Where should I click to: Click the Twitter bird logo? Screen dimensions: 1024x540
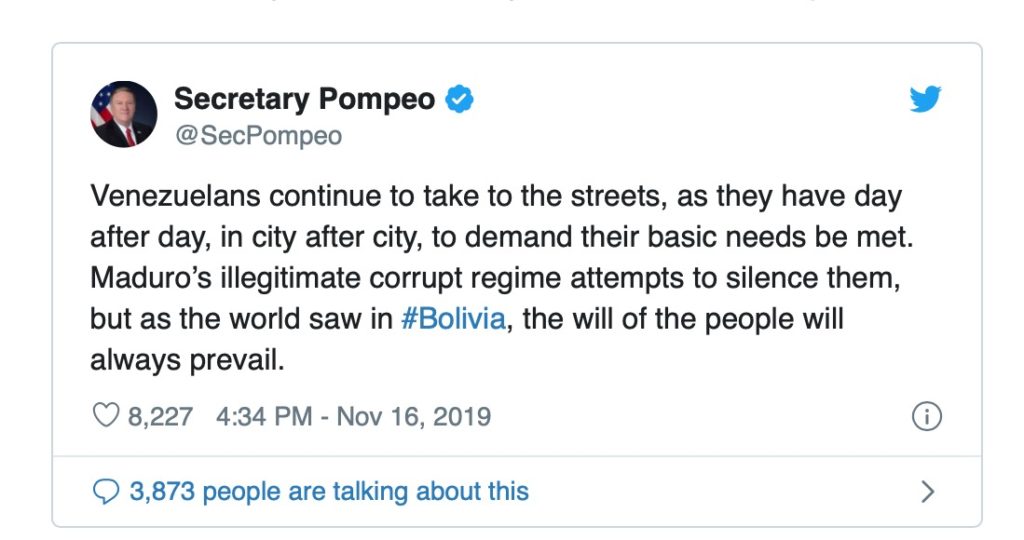coord(925,100)
